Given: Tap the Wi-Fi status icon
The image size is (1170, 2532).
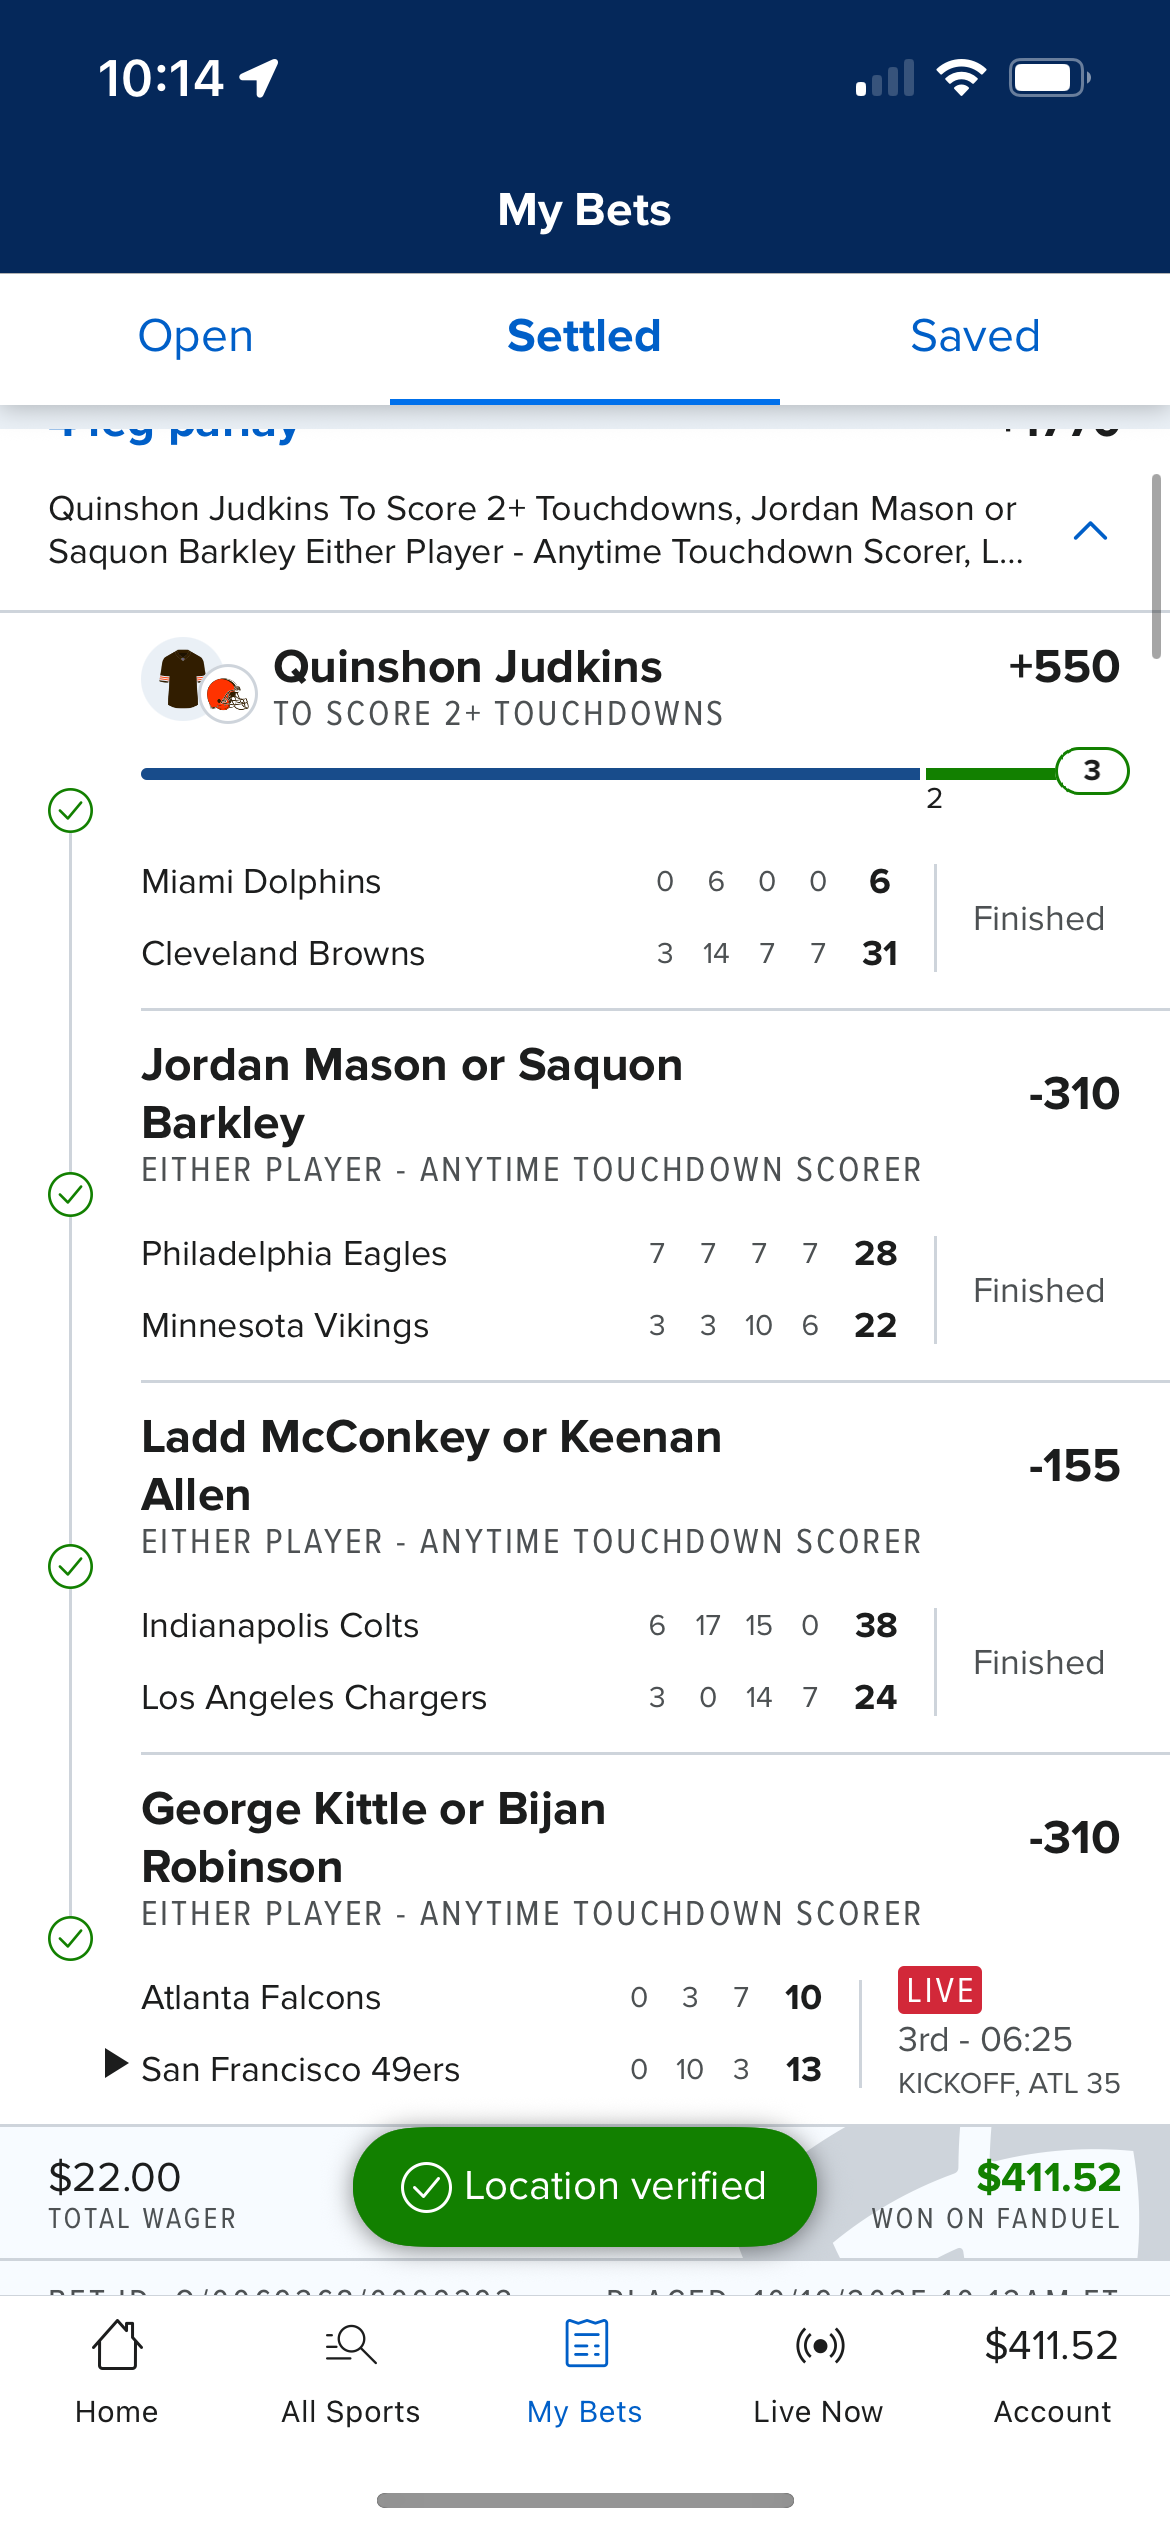Looking at the screenshot, I should 961,78.
